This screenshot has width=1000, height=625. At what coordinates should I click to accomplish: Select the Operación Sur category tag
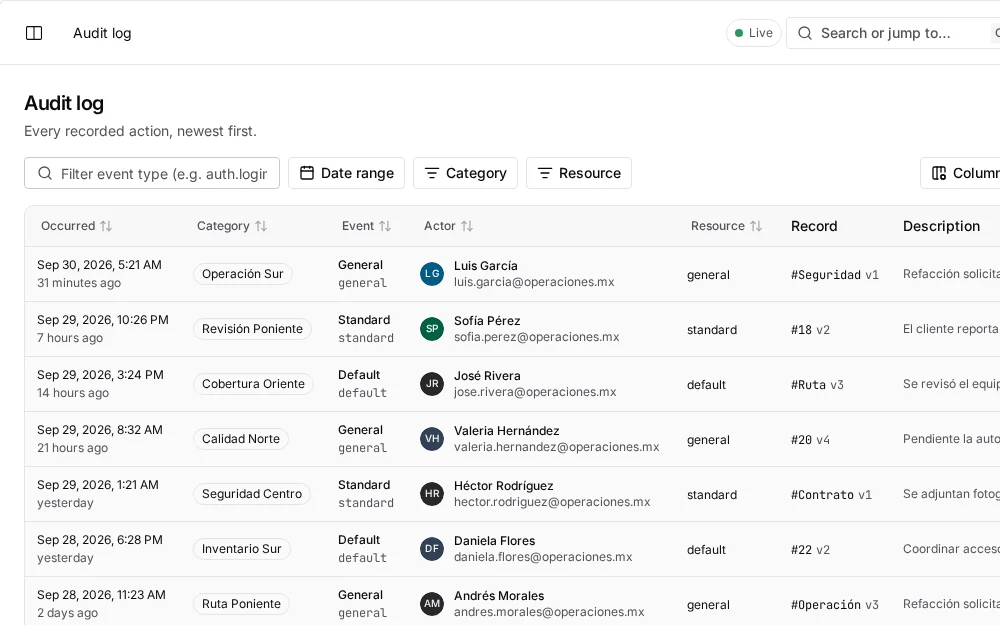[242, 274]
